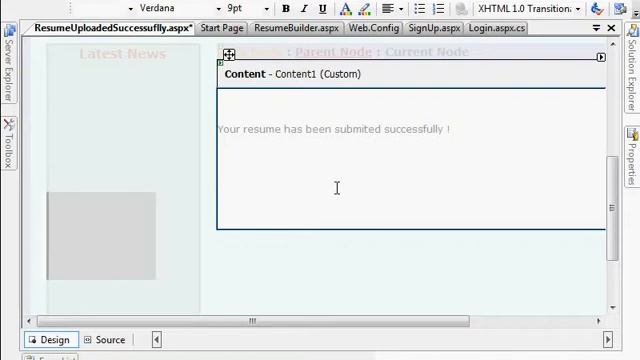Apply ordered numbered list
Screen dimensions: 640x360
click(x=438, y=9)
